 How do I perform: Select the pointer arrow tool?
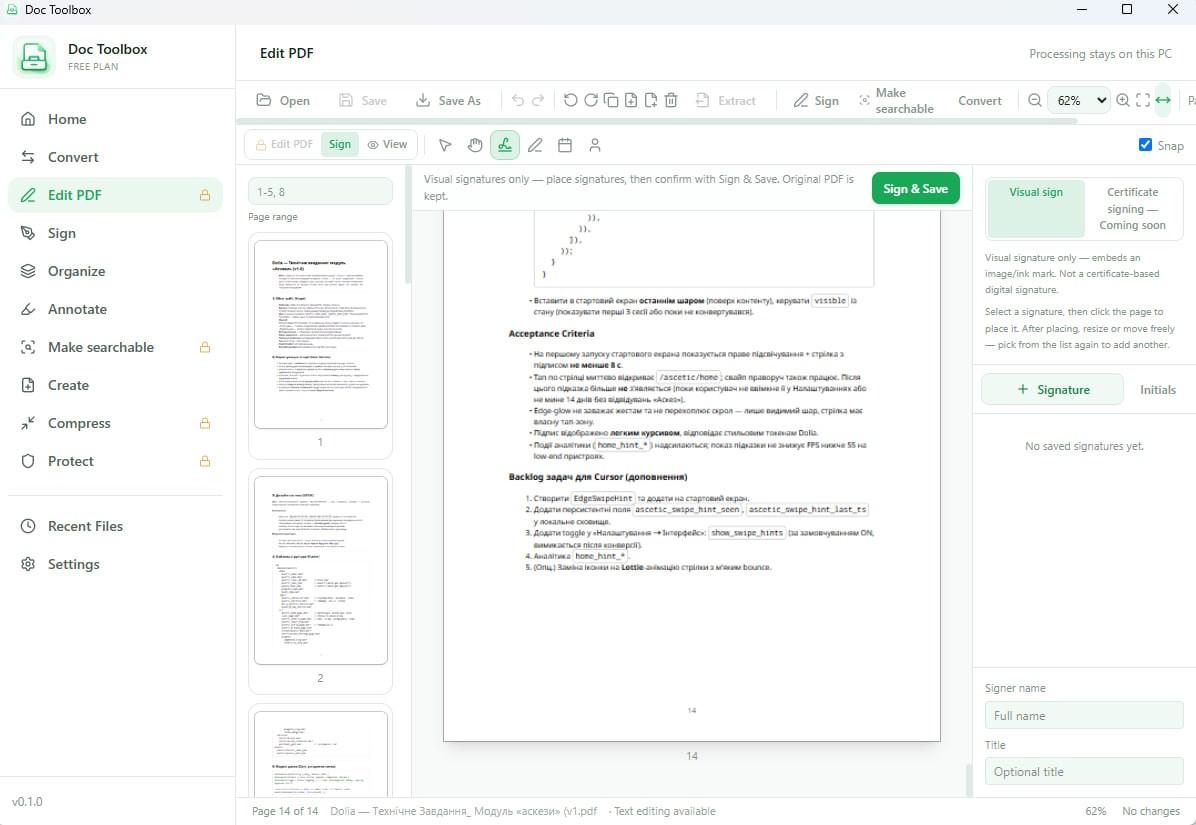445,145
